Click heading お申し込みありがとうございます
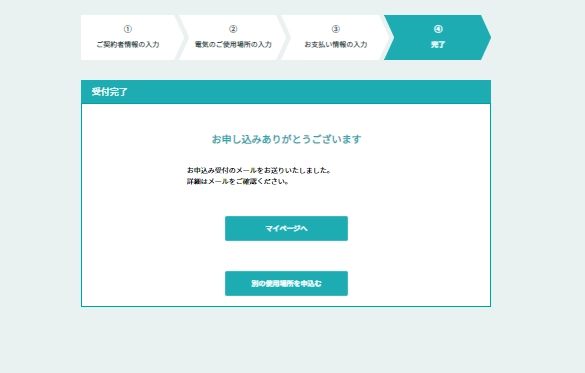The image size is (585, 373). coord(287,139)
